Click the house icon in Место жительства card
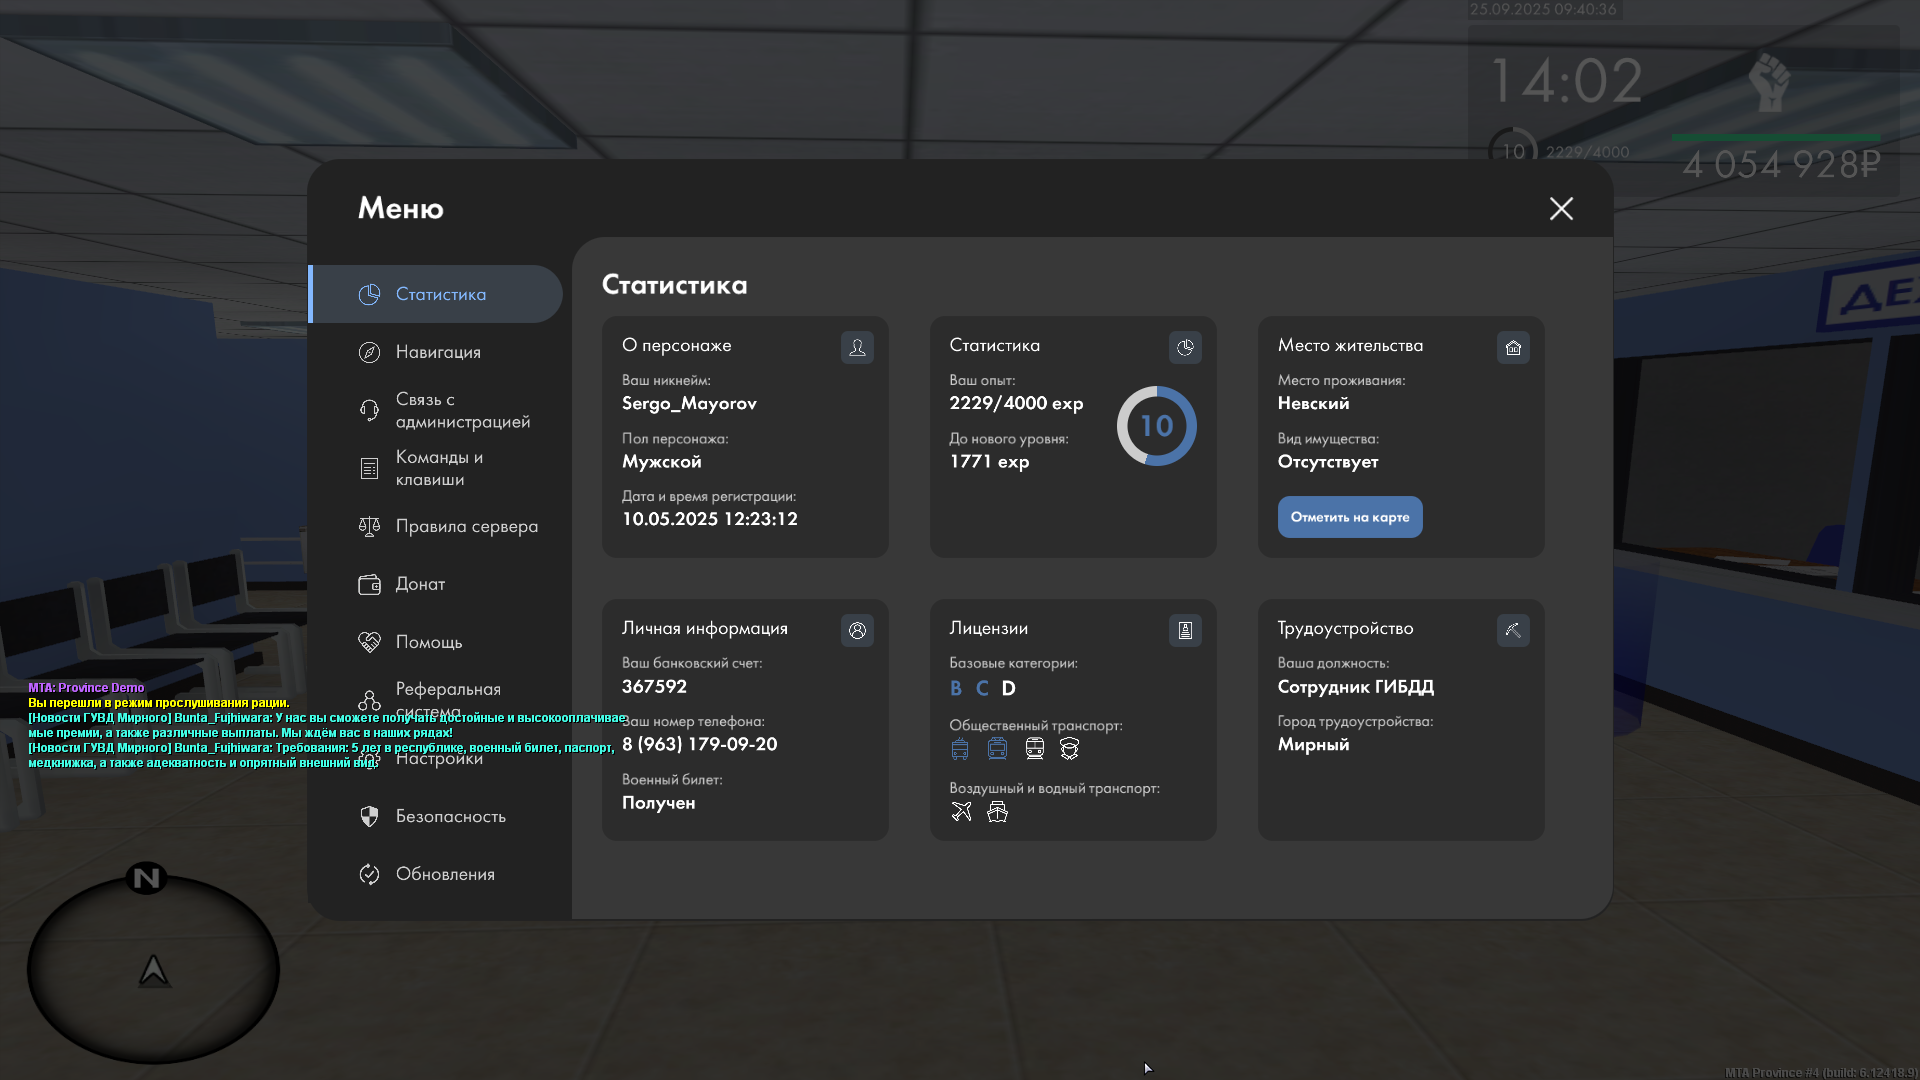Screen dimensions: 1920x1080 tap(1513, 347)
